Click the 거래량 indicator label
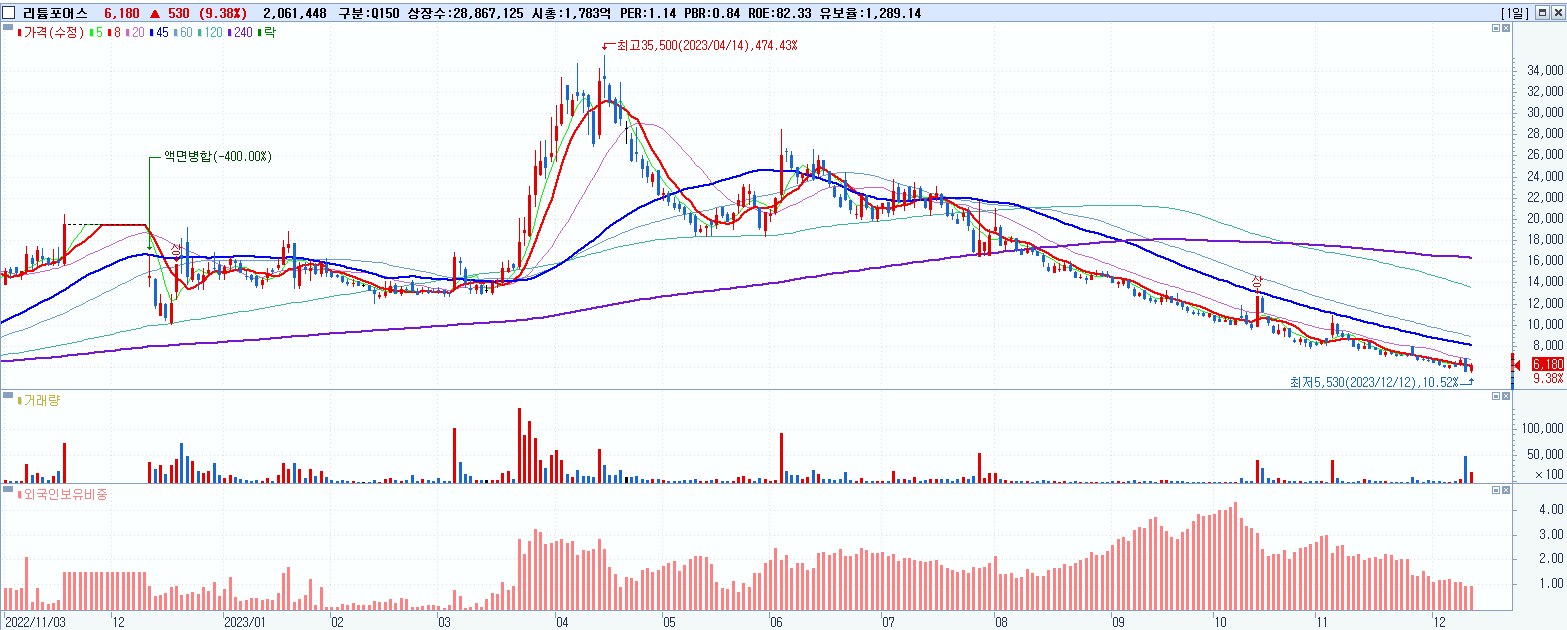Image resolution: width=1567 pixels, height=630 pixels. (39, 400)
